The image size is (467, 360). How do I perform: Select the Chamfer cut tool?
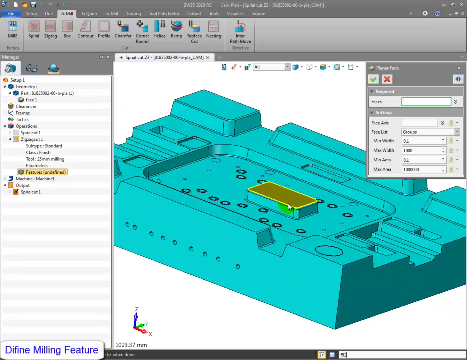click(123, 29)
